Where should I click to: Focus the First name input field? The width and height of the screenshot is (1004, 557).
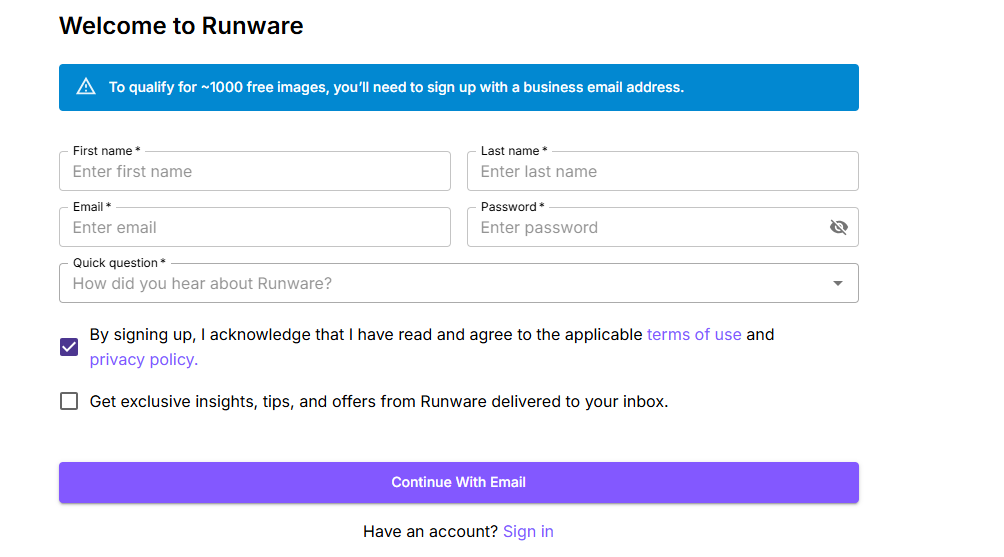coord(255,171)
